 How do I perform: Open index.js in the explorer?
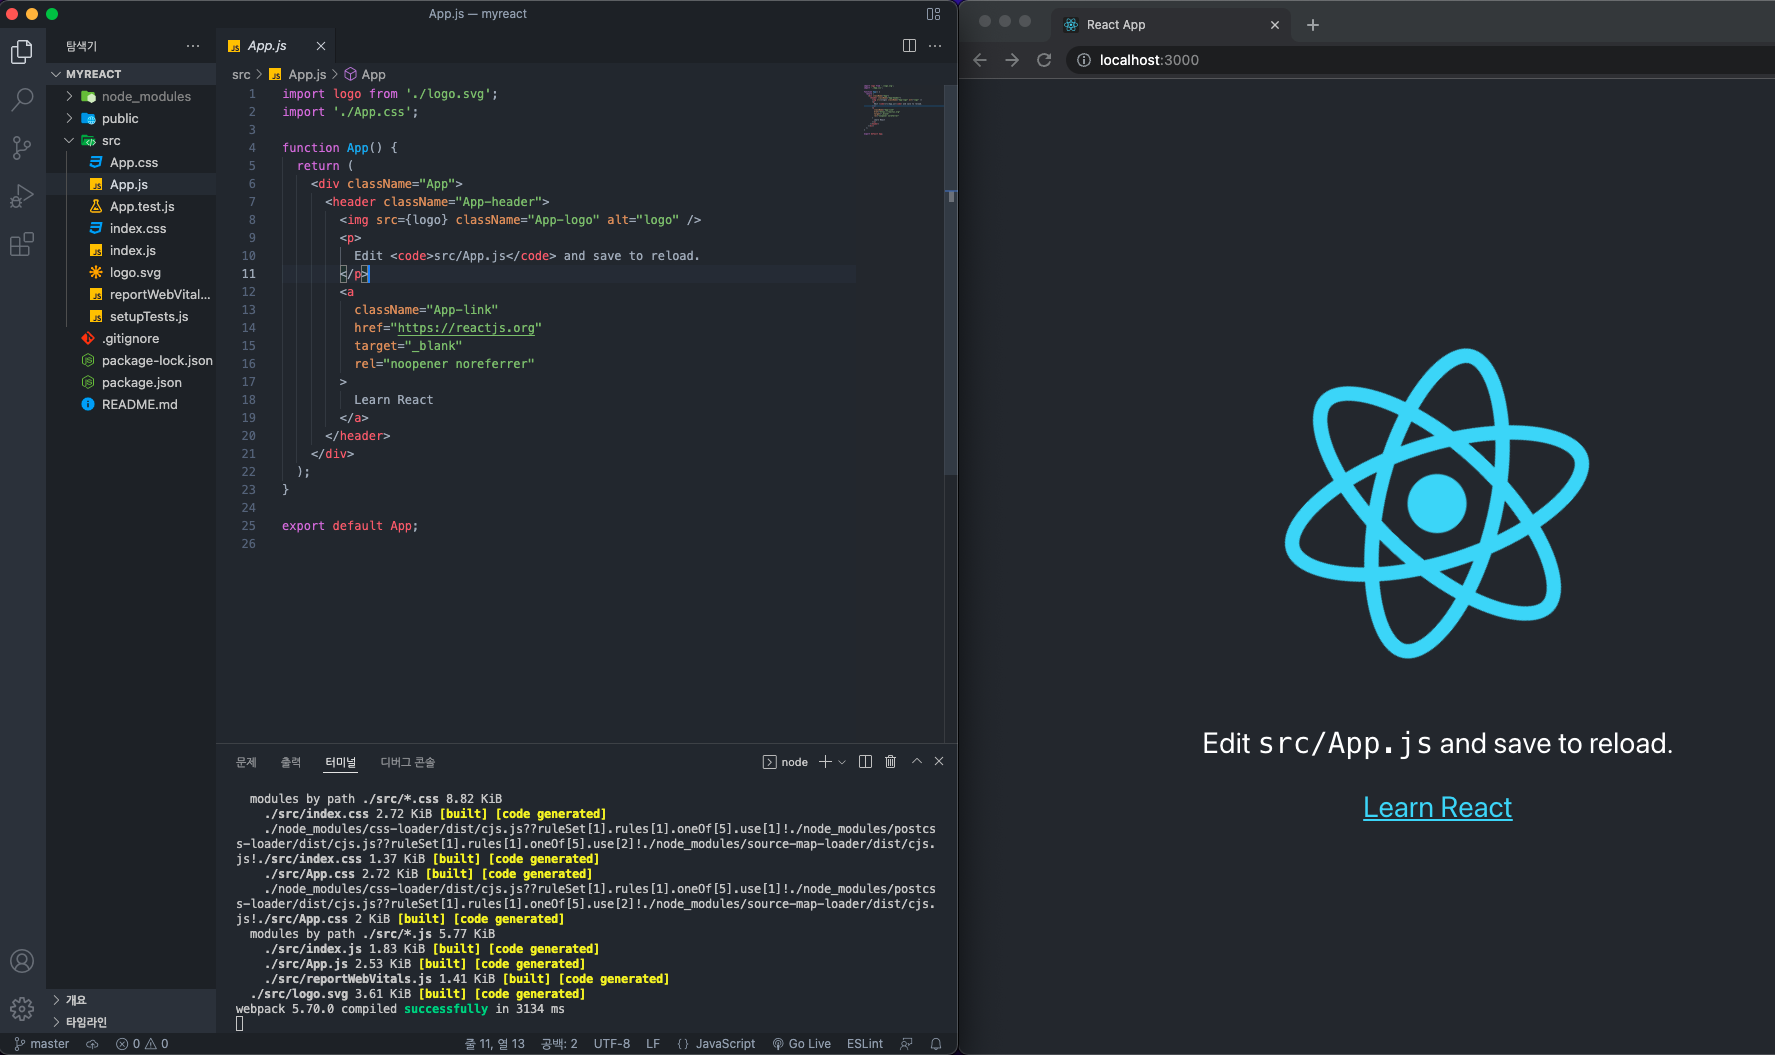[131, 250]
